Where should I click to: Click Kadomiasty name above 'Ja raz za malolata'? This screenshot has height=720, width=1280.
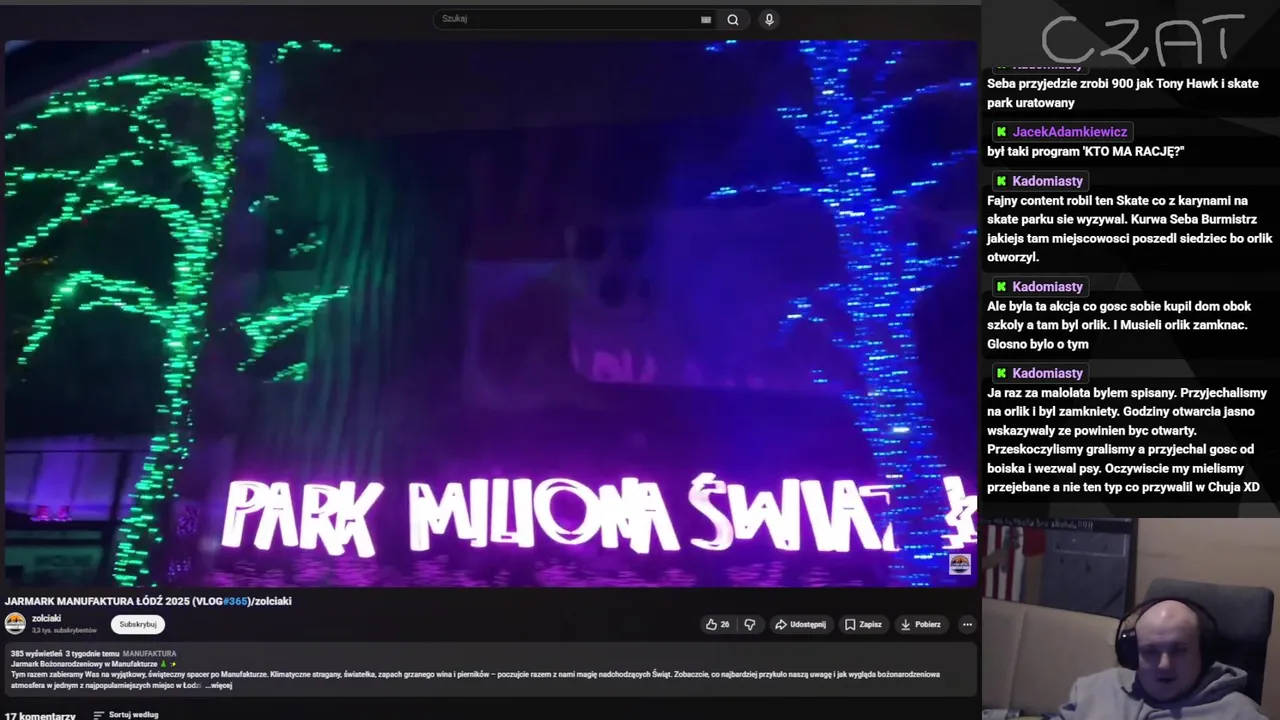[1047, 373]
